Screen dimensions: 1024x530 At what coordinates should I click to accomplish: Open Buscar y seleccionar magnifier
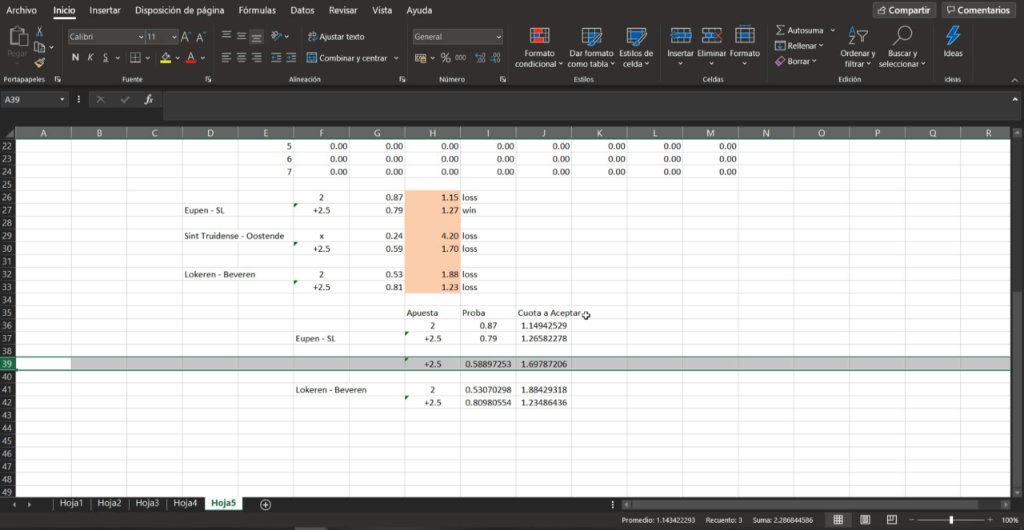coord(902,47)
